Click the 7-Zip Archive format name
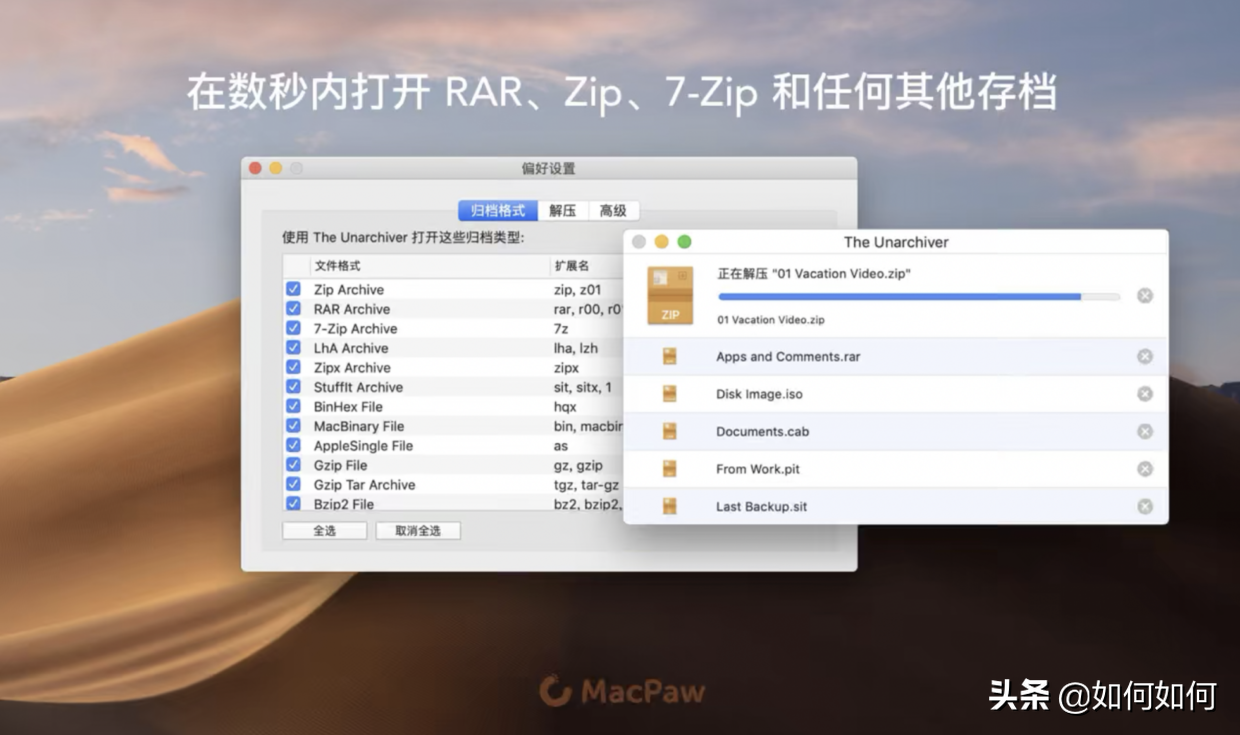 356,328
